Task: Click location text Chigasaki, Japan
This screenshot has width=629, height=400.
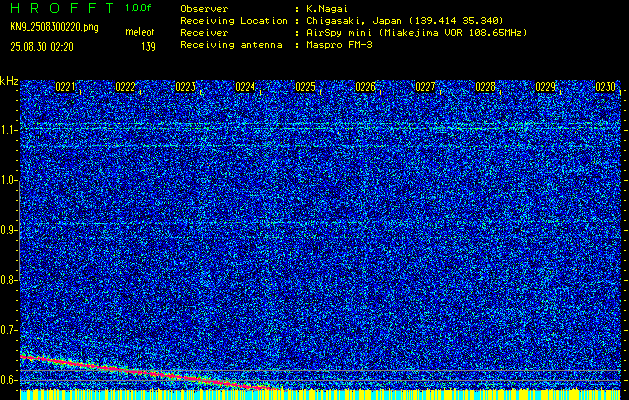Action: [353, 21]
